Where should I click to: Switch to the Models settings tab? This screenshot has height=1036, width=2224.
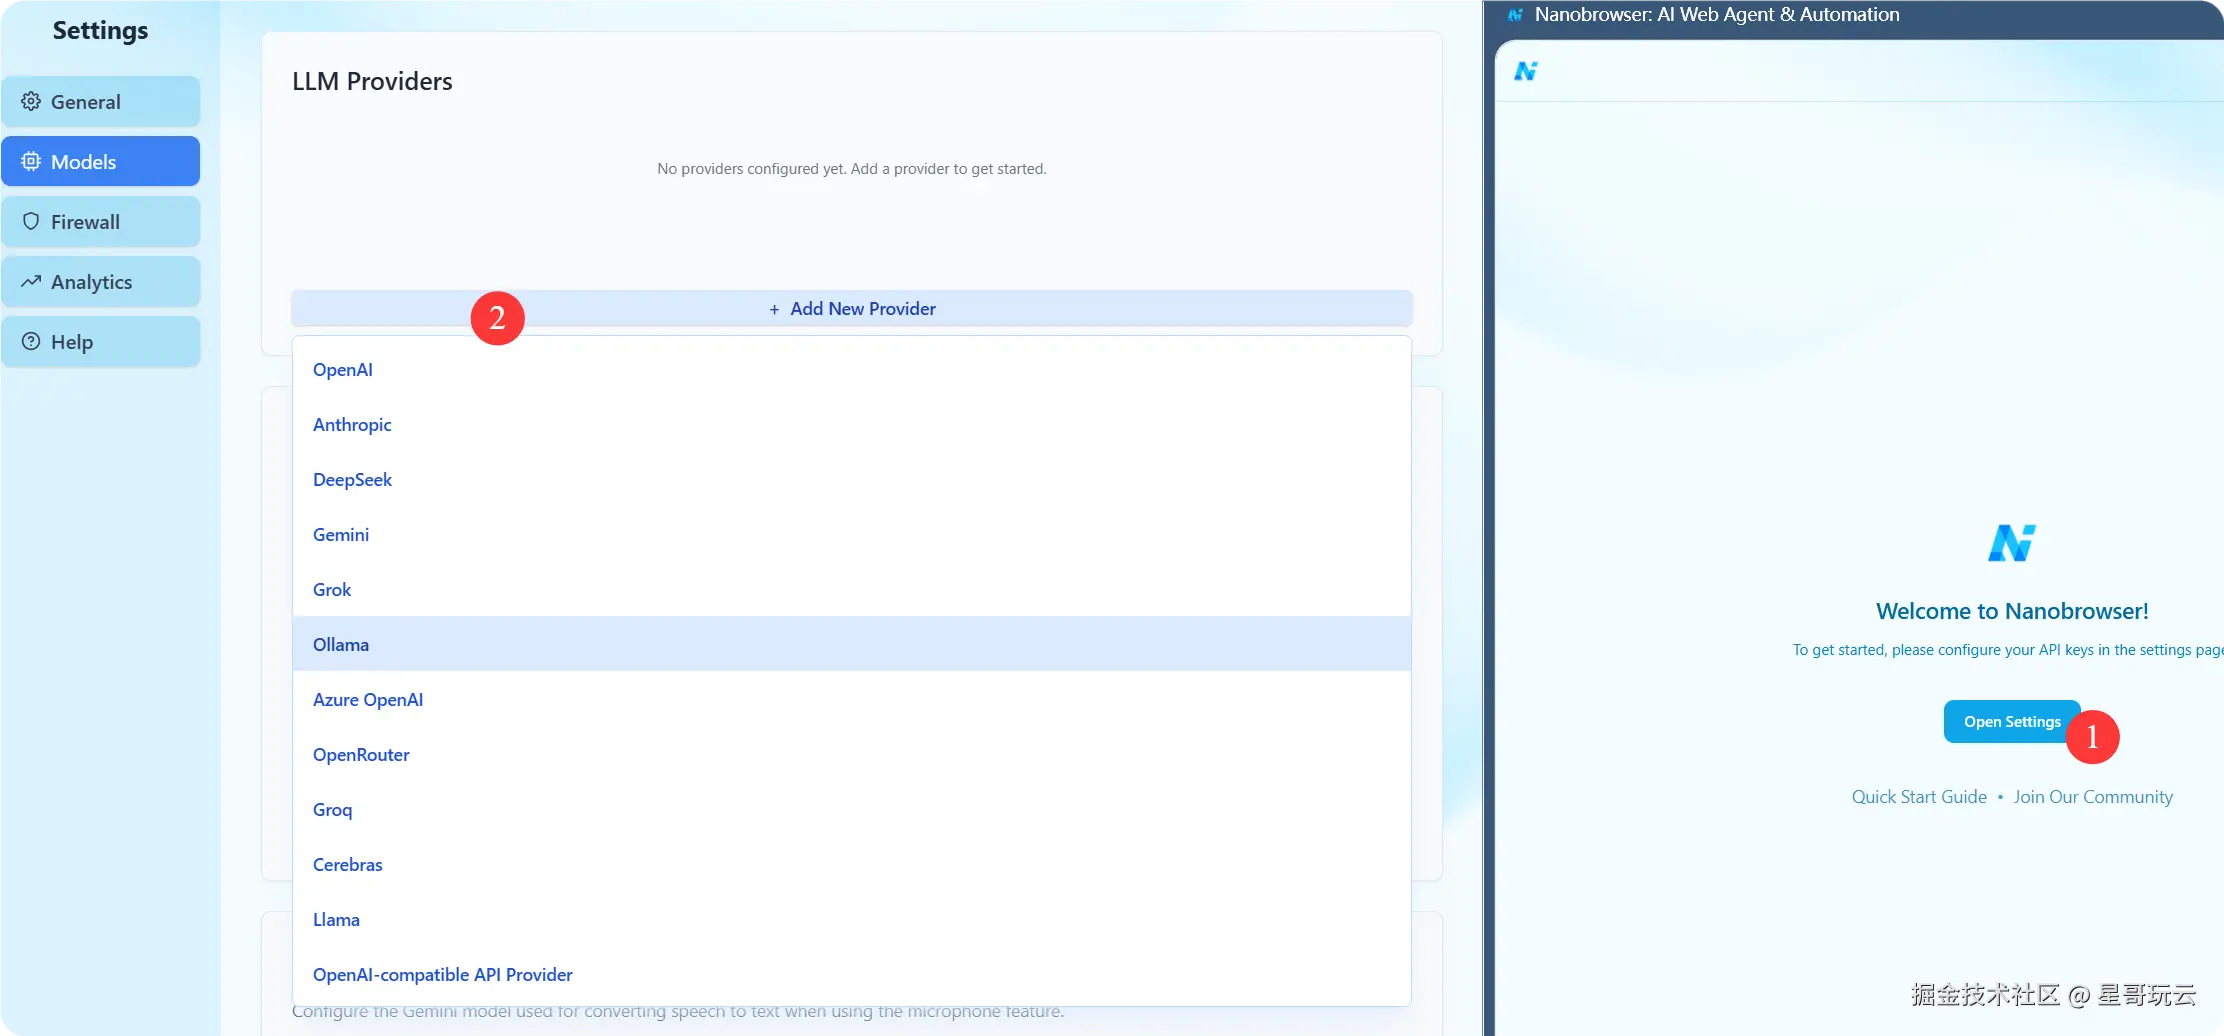click(x=101, y=162)
